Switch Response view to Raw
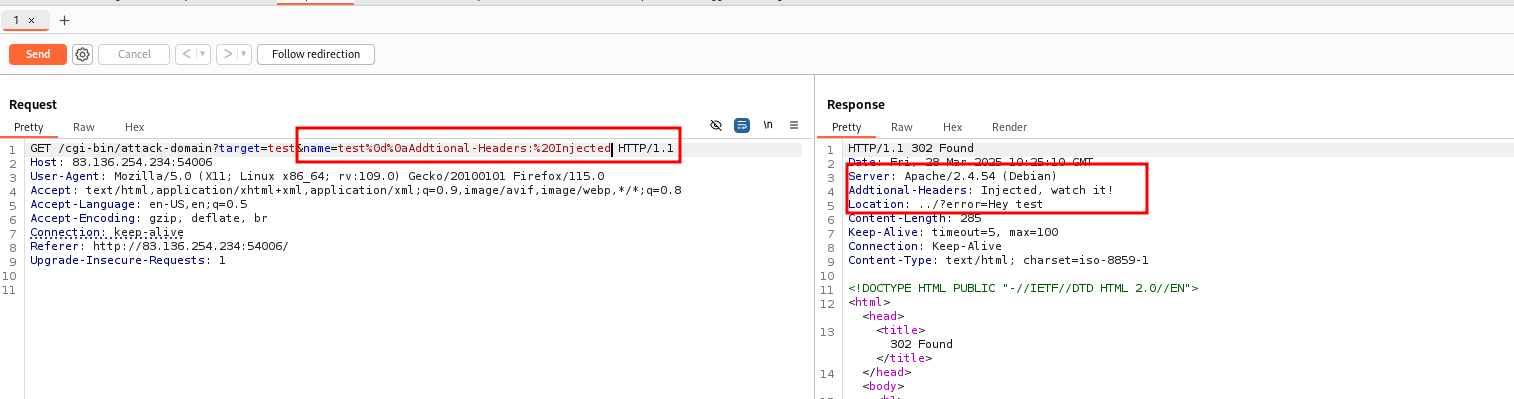Screen dimensions: 1514x399 point(902,127)
